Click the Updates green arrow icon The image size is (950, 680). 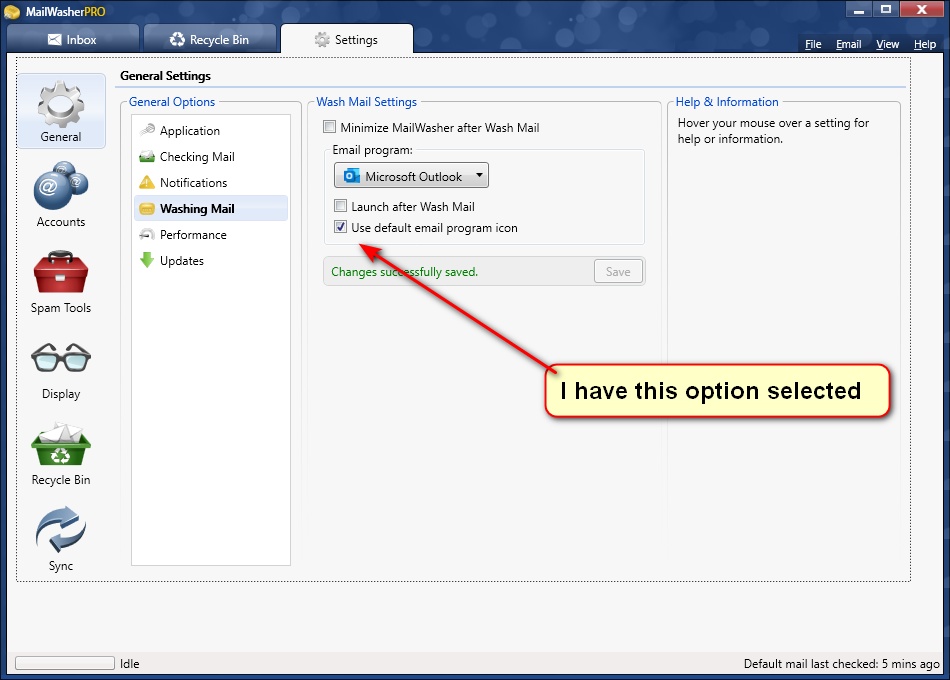pos(147,260)
